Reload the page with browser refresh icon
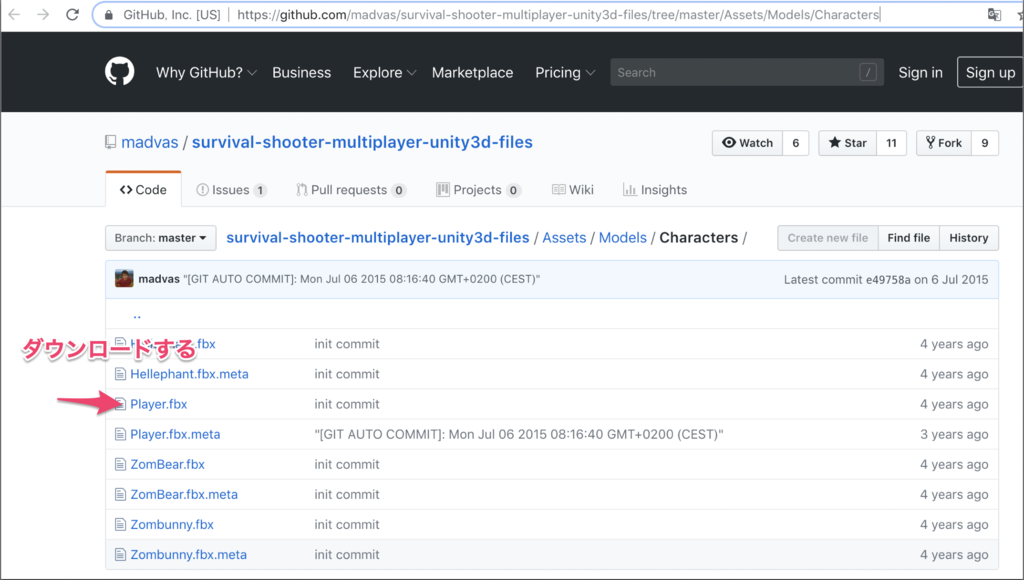Screen dimensions: 1024x580 (x=72, y=14)
